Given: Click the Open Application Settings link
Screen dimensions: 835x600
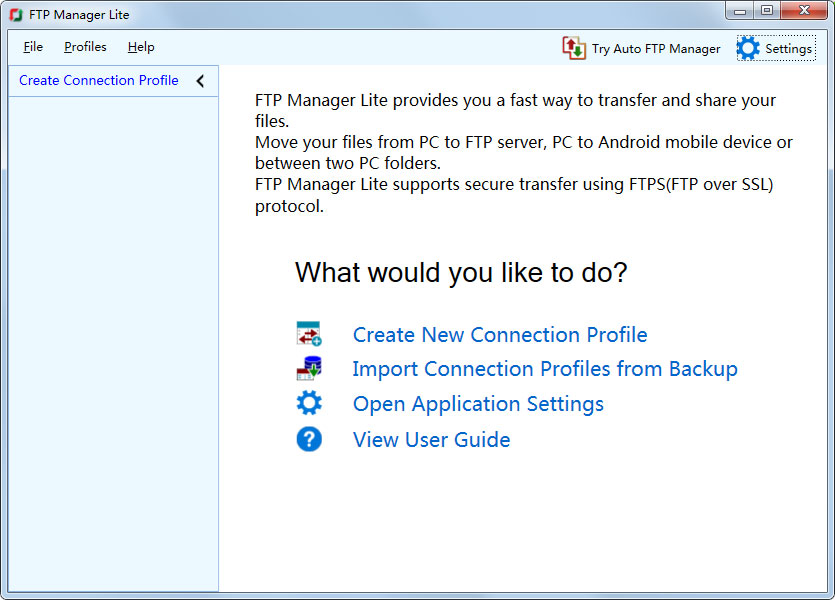Looking at the screenshot, I should pos(478,404).
